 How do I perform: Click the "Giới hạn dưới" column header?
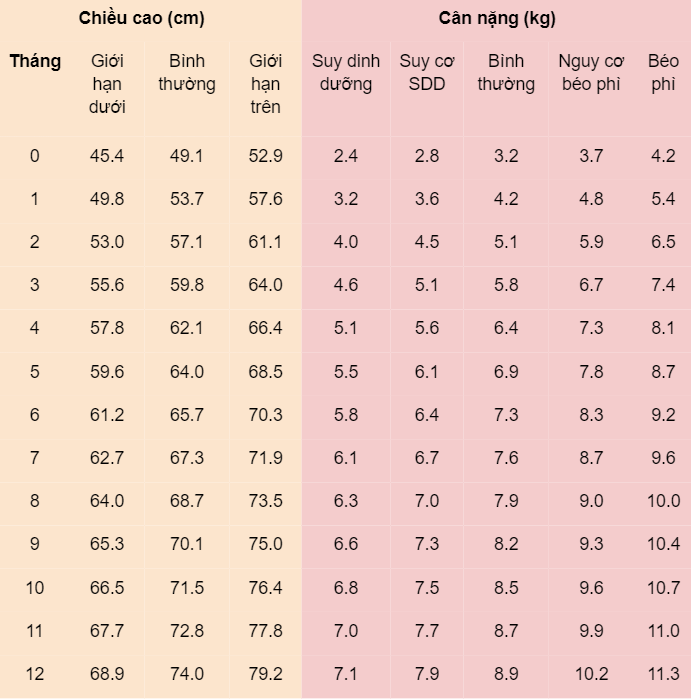pyautogui.click(x=107, y=84)
